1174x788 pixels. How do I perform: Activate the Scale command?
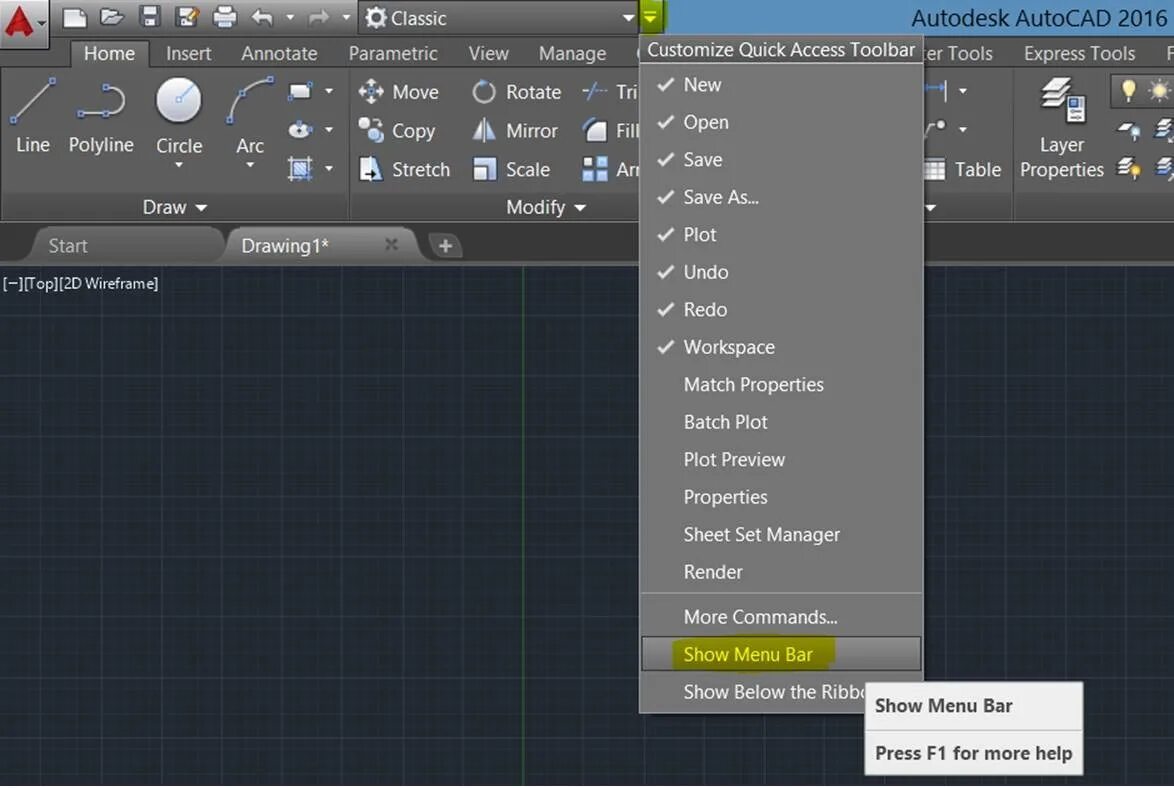(x=511, y=169)
